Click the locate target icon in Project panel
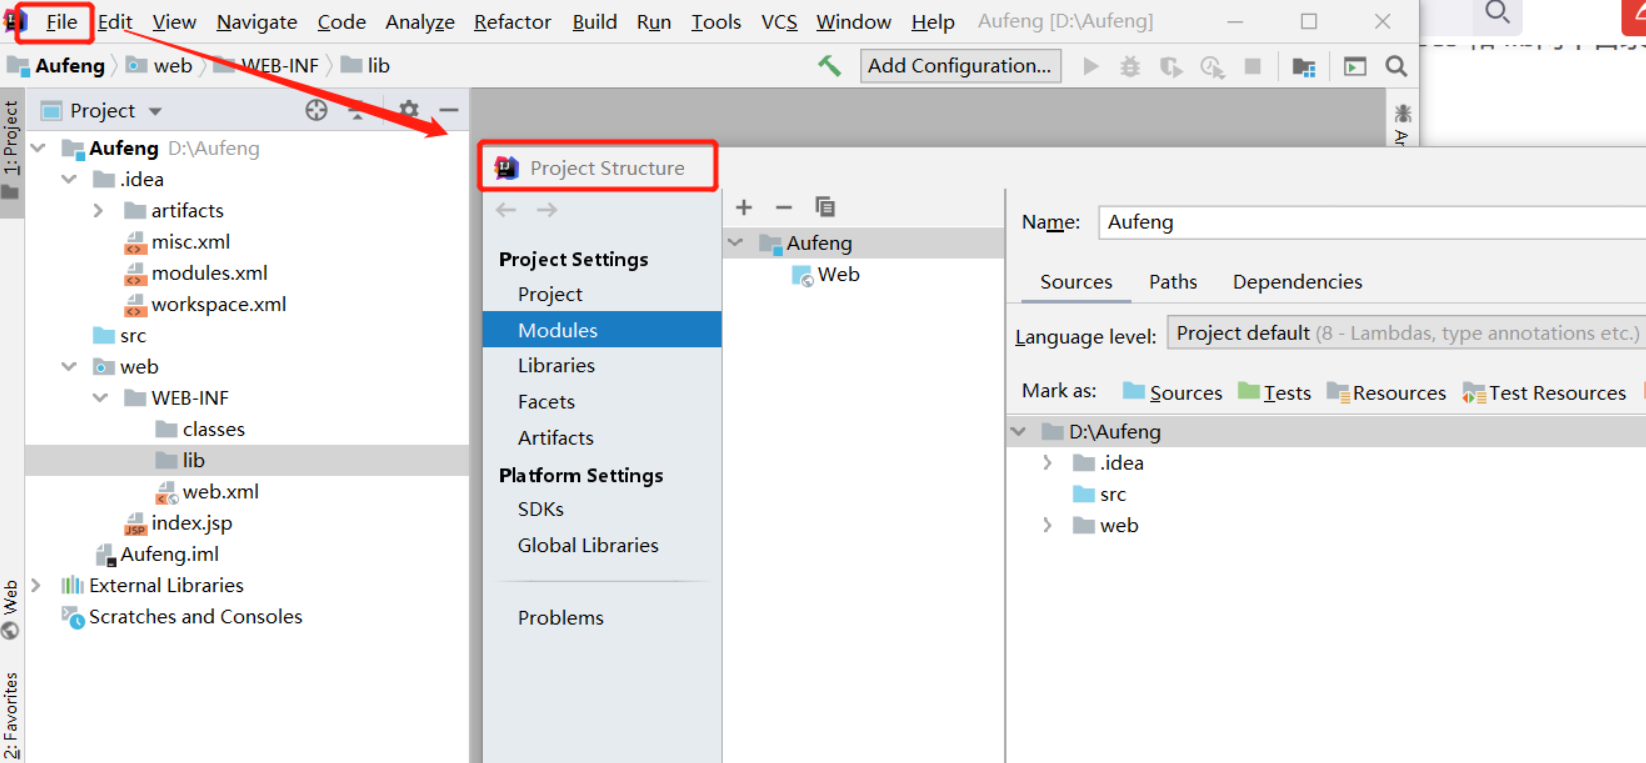The image size is (1646, 763). (x=316, y=110)
